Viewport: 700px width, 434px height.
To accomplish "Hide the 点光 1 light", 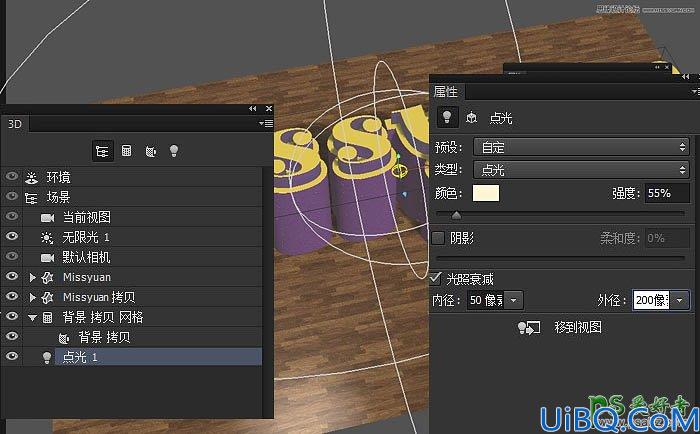I will (x=12, y=356).
